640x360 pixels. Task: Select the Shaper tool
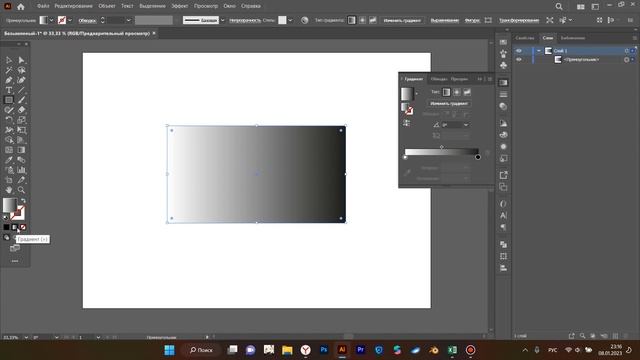(9, 110)
